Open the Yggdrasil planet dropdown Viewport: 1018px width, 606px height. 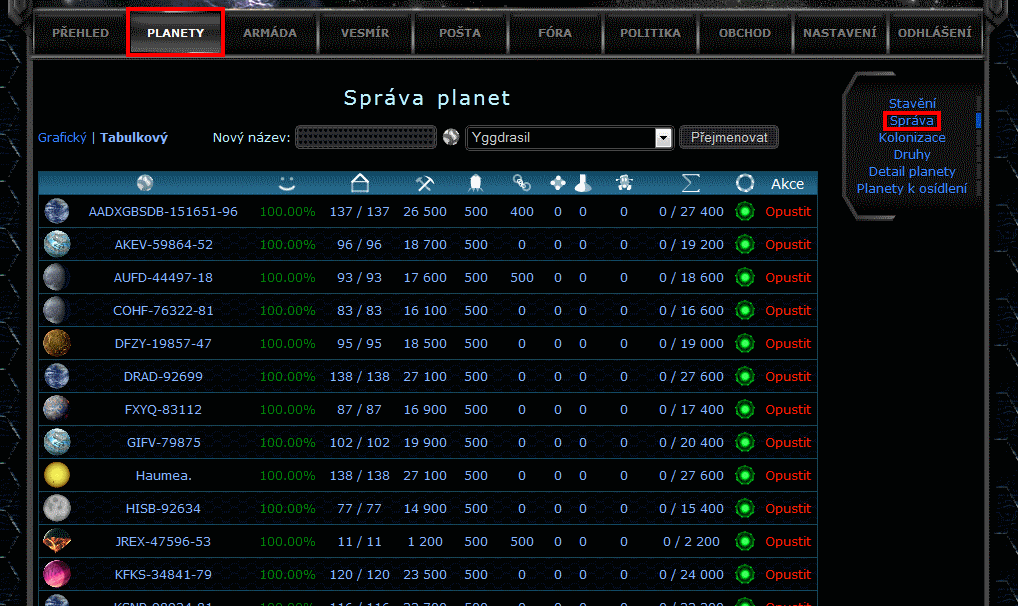pos(663,138)
